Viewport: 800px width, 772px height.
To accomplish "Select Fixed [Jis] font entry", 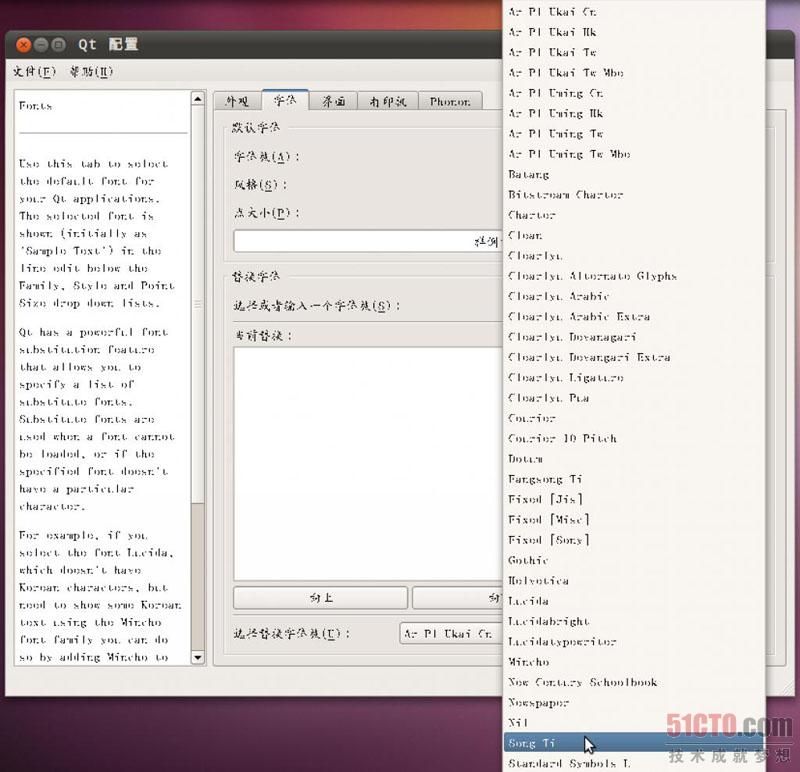I will (x=634, y=499).
